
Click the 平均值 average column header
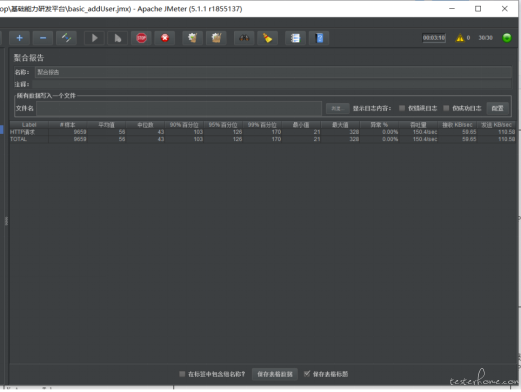point(107,125)
